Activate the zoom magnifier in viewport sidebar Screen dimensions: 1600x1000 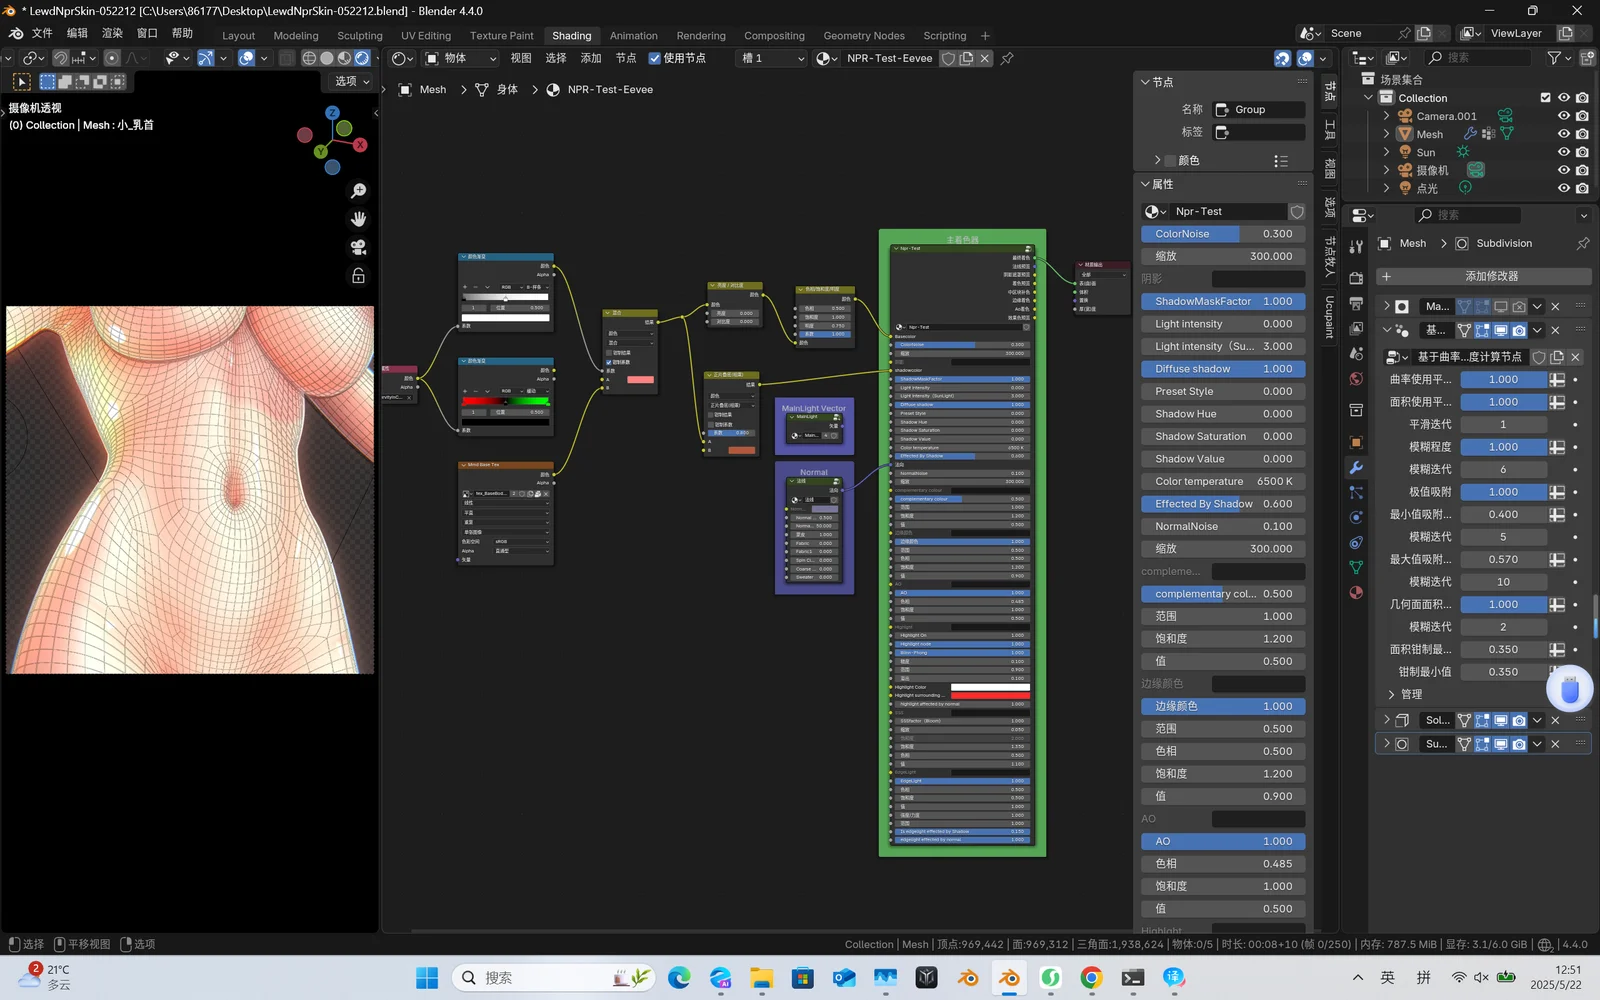358,191
